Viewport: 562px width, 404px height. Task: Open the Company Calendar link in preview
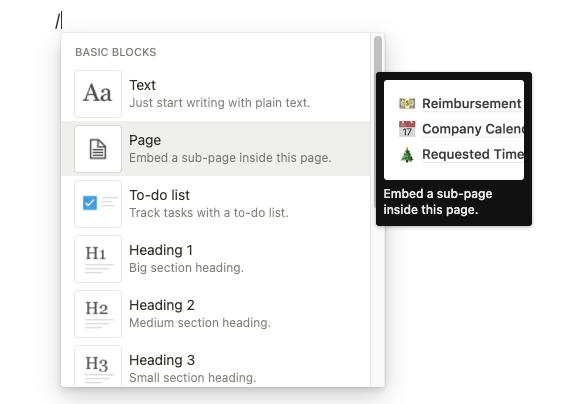click(x=473, y=129)
